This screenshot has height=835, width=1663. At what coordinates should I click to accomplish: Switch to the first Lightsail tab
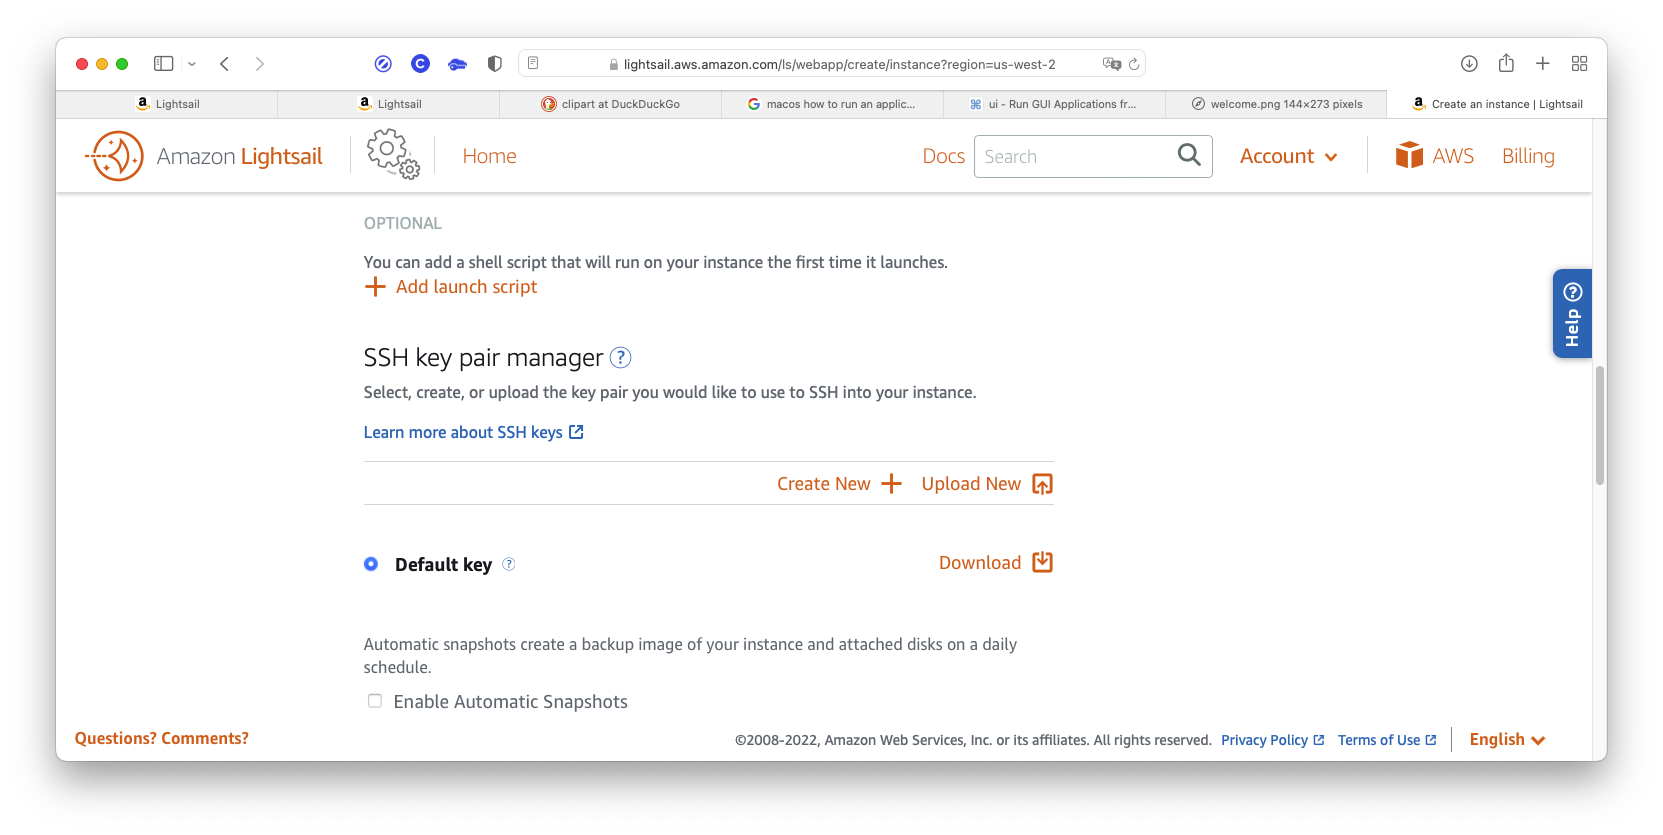[167, 104]
